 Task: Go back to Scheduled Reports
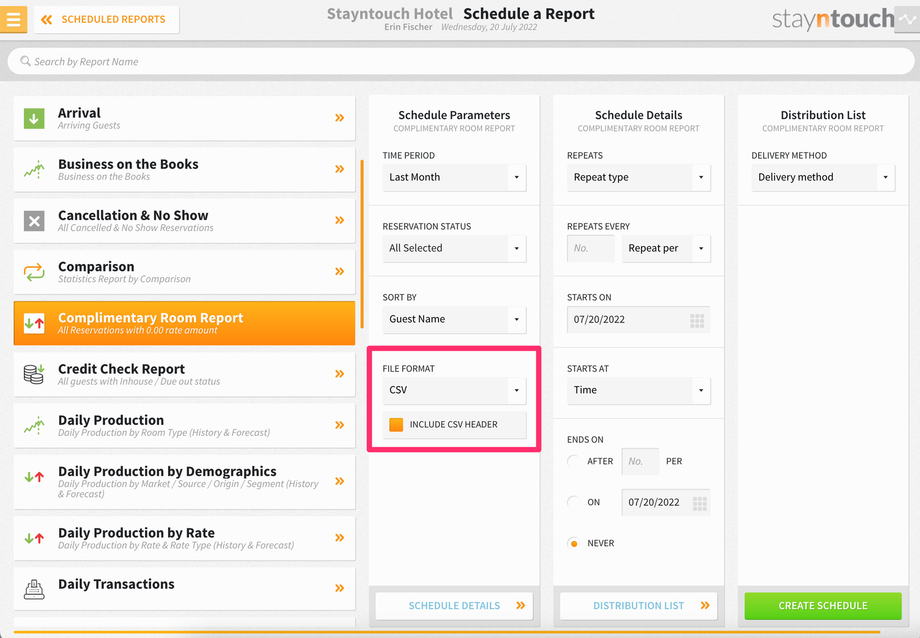(x=106, y=19)
